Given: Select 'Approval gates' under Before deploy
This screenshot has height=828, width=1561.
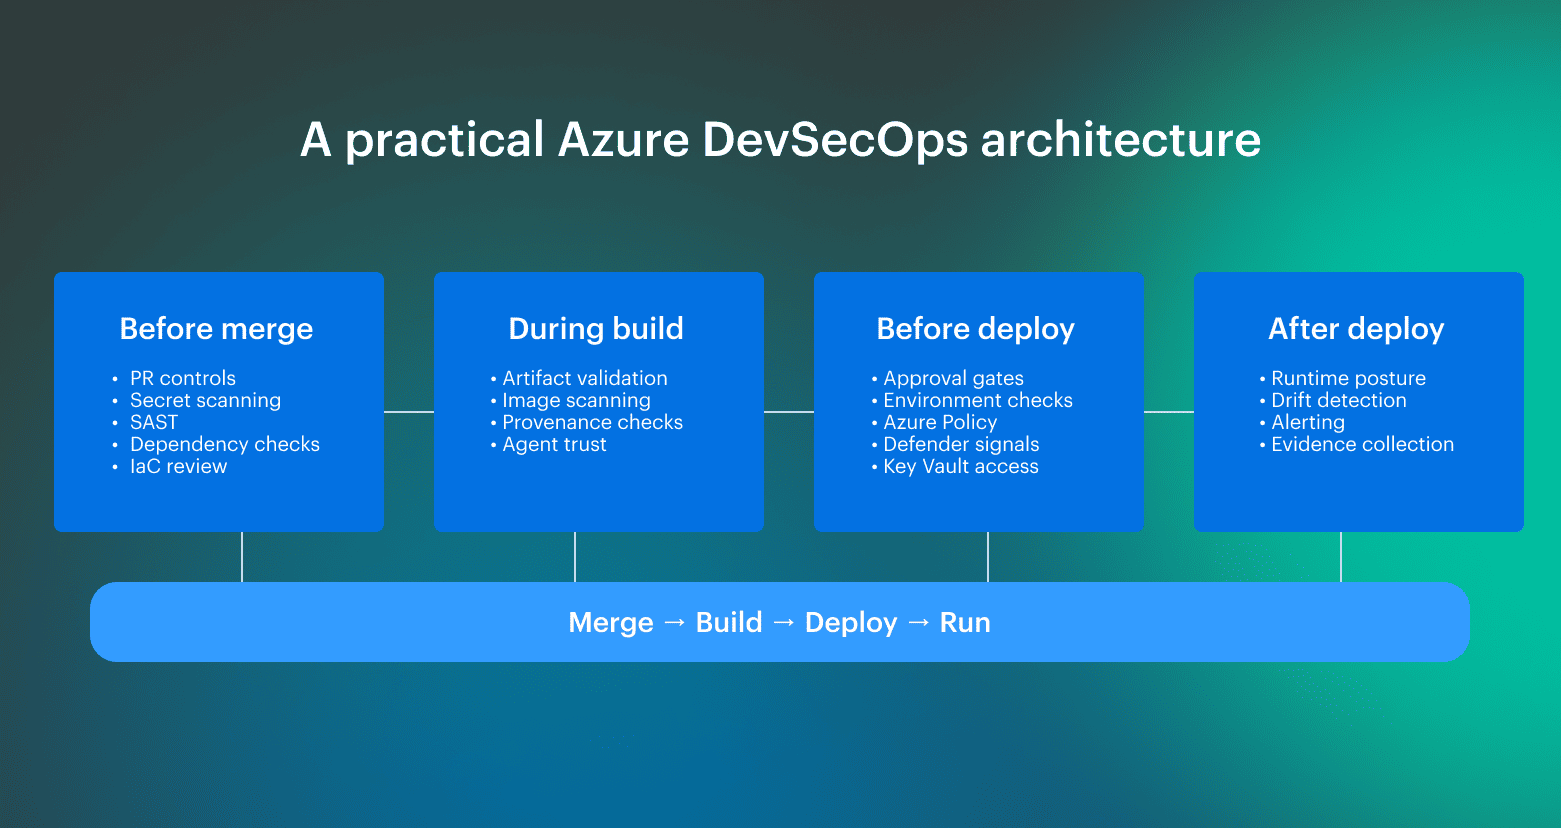Looking at the screenshot, I should pyautogui.click(x=953, y=378).
